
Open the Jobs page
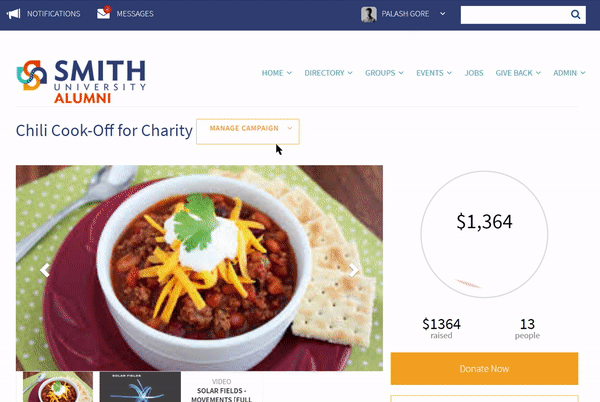click(474, 73)
